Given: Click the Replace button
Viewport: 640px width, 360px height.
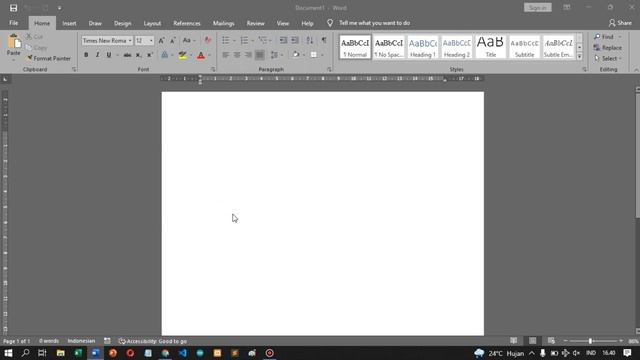Looking at the screenshot, I should click(x=608, y=48).
